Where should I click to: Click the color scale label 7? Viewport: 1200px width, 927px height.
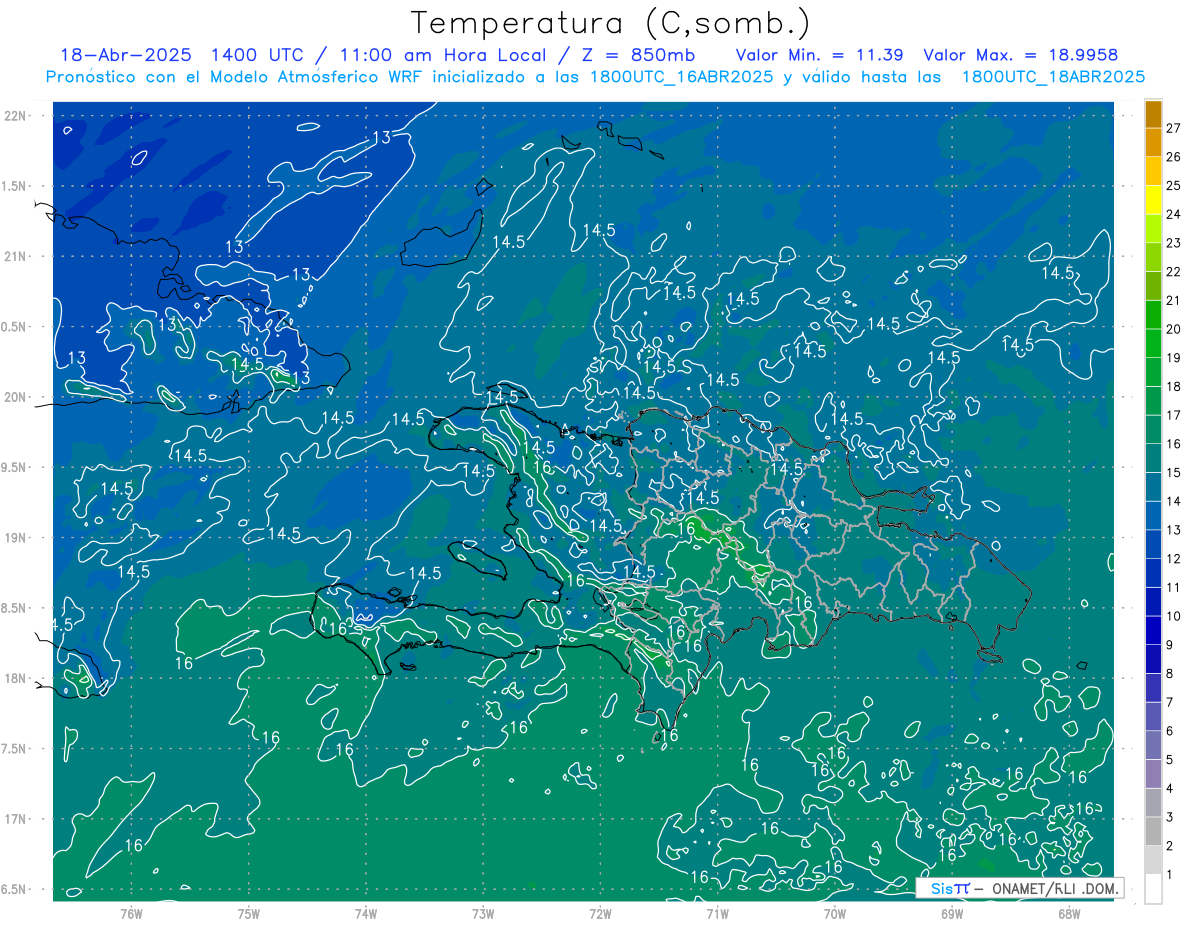(1170, 702)
